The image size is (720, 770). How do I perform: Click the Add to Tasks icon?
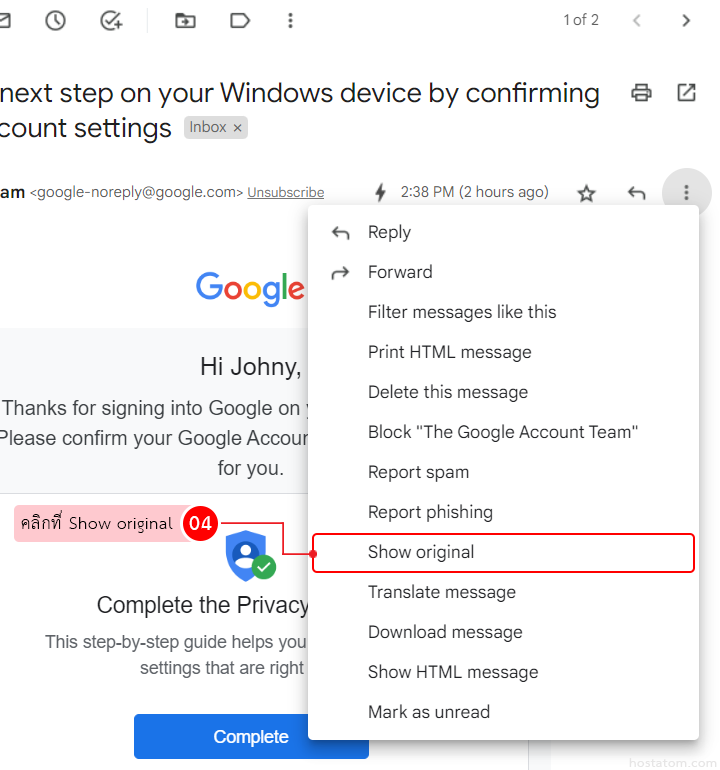click(x=112, y=20)
